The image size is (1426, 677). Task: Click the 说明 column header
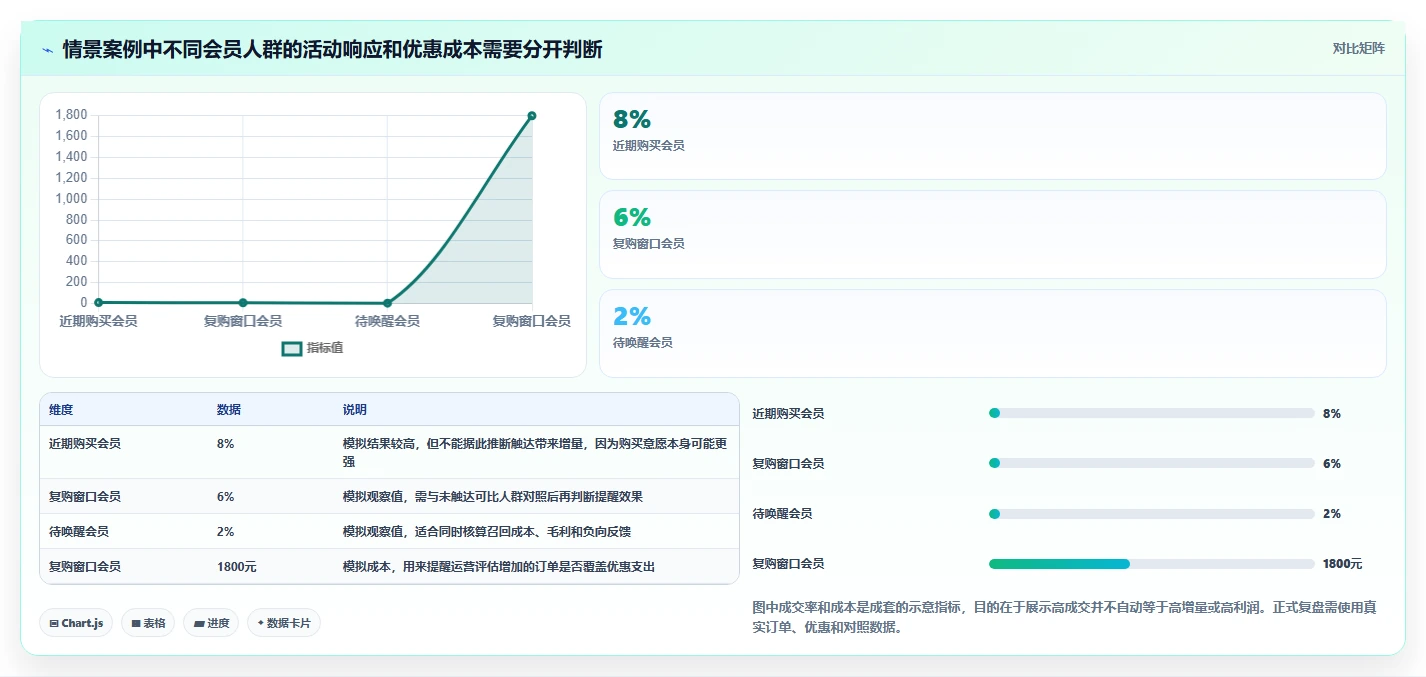coord(354,410)
